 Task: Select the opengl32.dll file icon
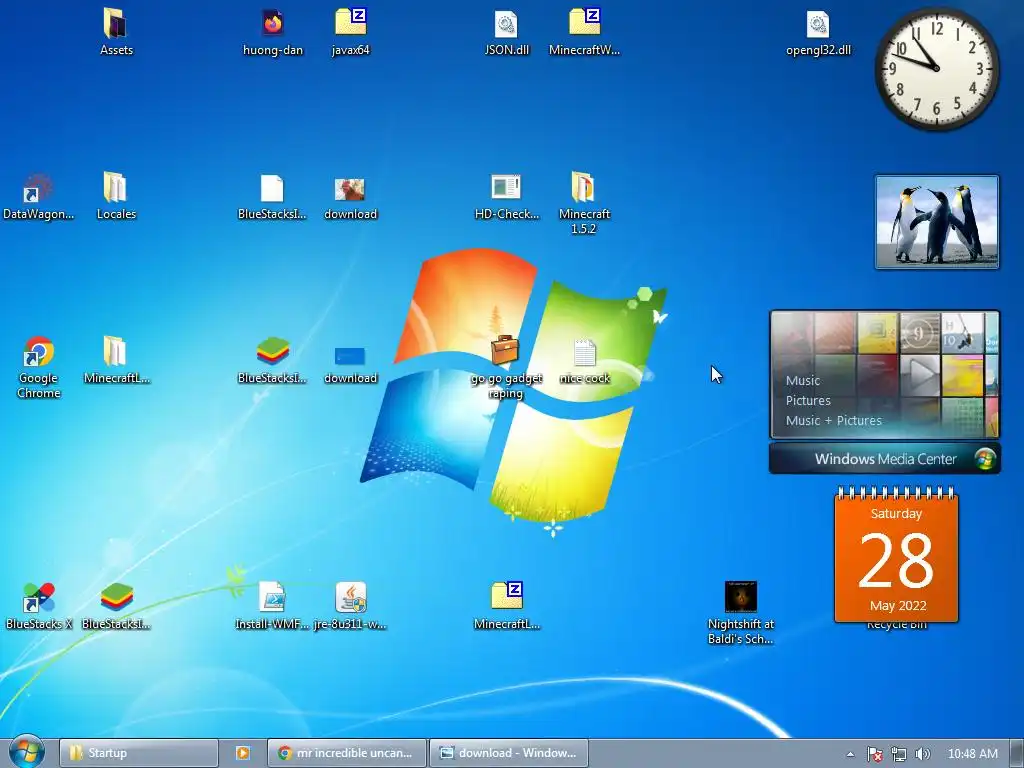click(x=818, y=24)
